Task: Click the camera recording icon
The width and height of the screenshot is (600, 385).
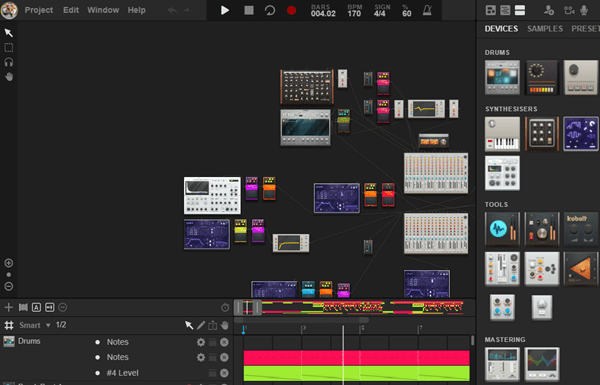Action: pyautogui.click(x=569, y=10)
